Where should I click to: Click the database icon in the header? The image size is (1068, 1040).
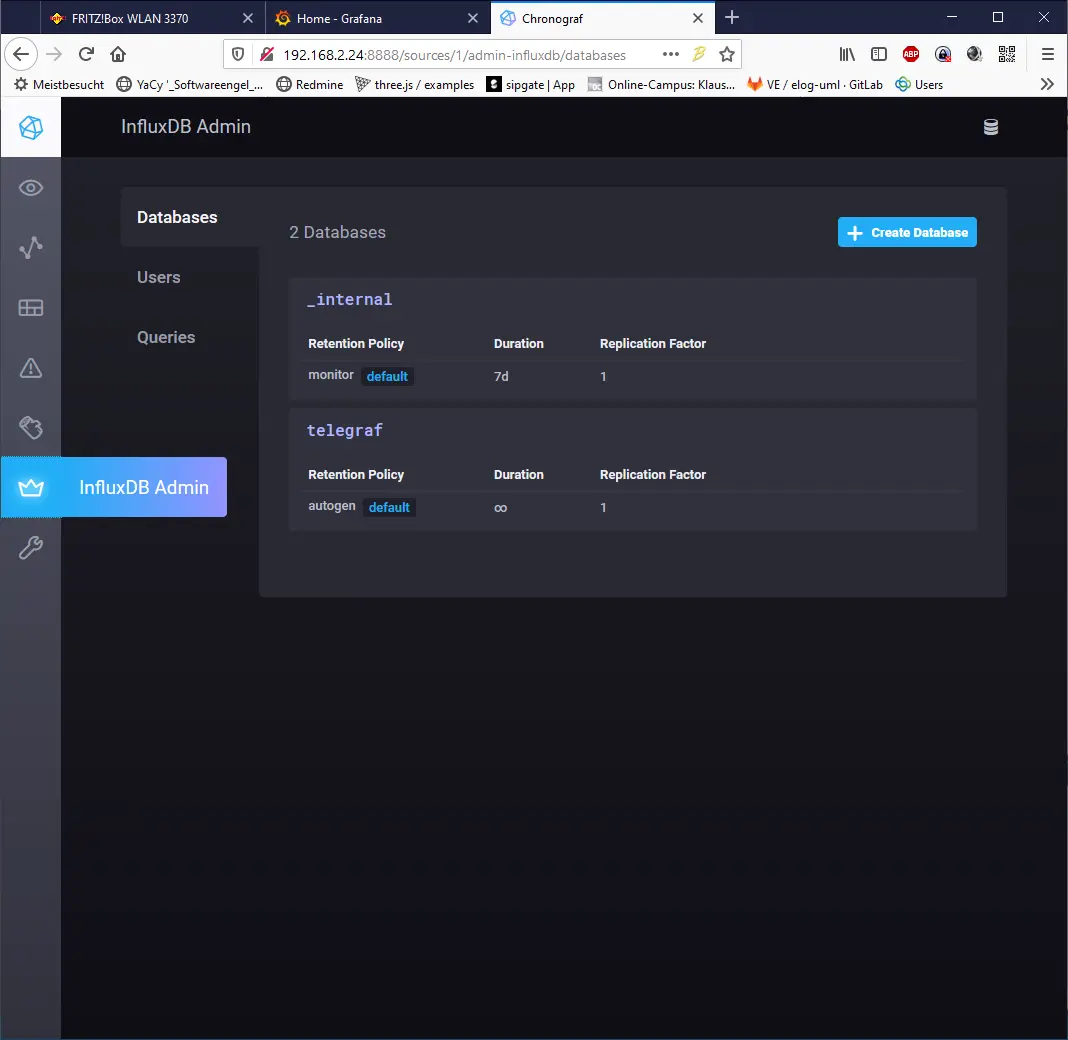(x=990, y=127)
